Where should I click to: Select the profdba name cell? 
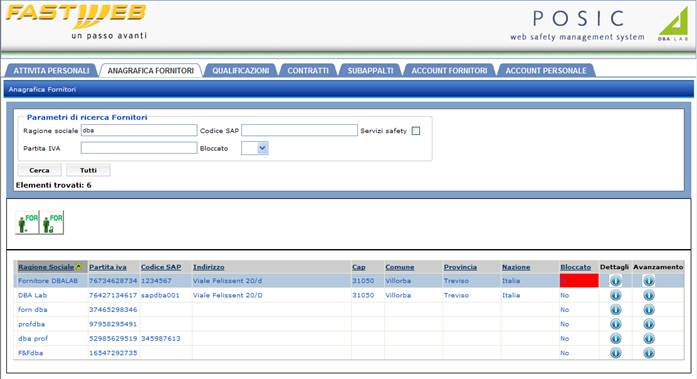[32, 324]
